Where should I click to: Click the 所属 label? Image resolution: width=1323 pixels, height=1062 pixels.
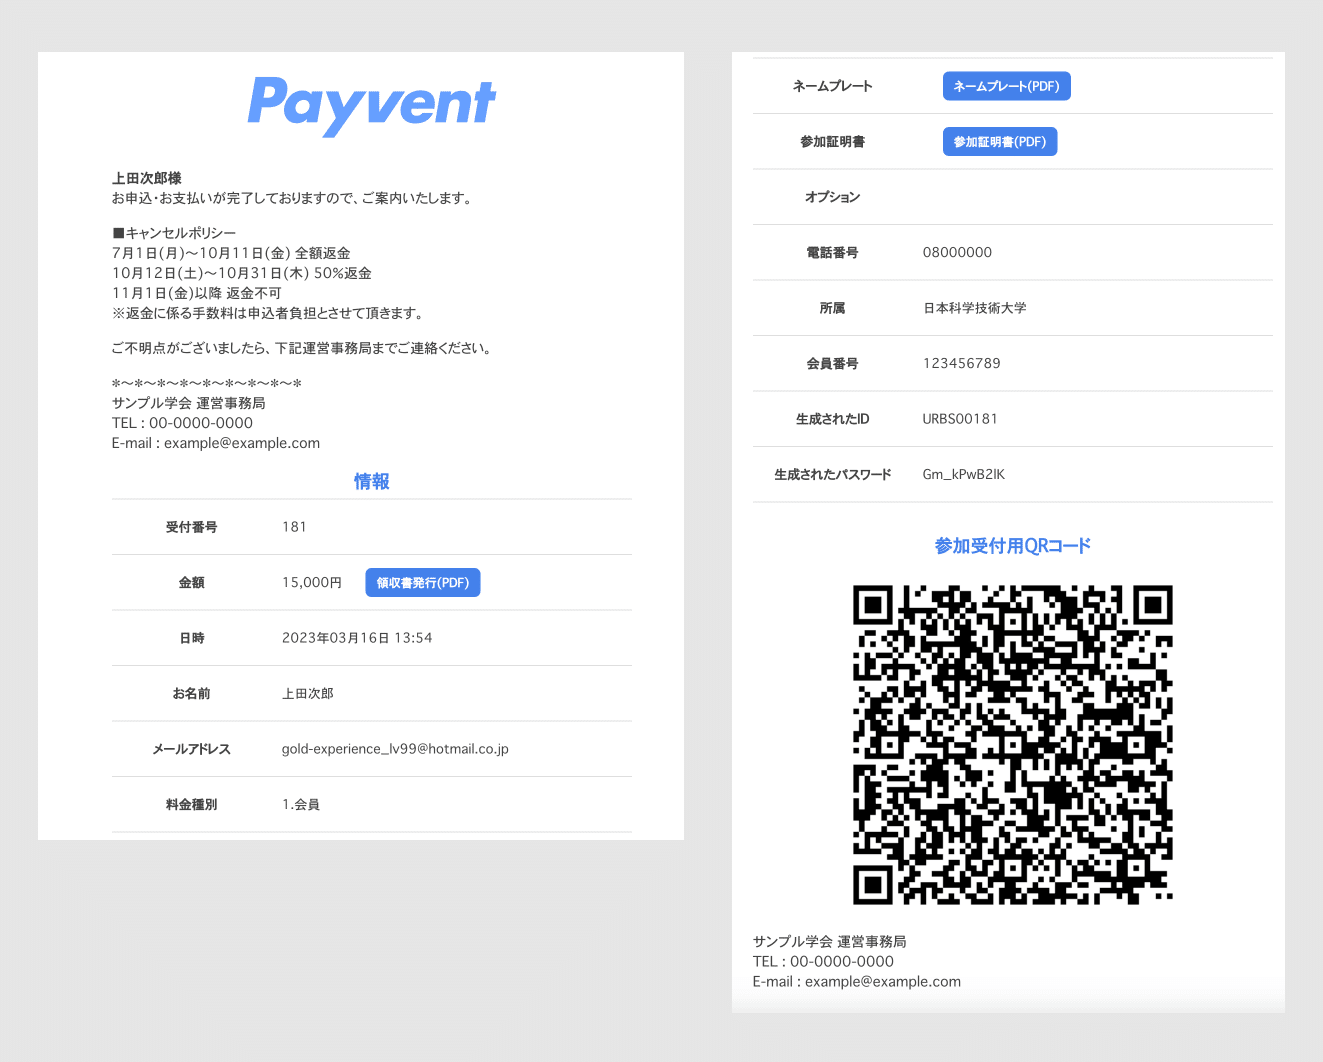833,308
